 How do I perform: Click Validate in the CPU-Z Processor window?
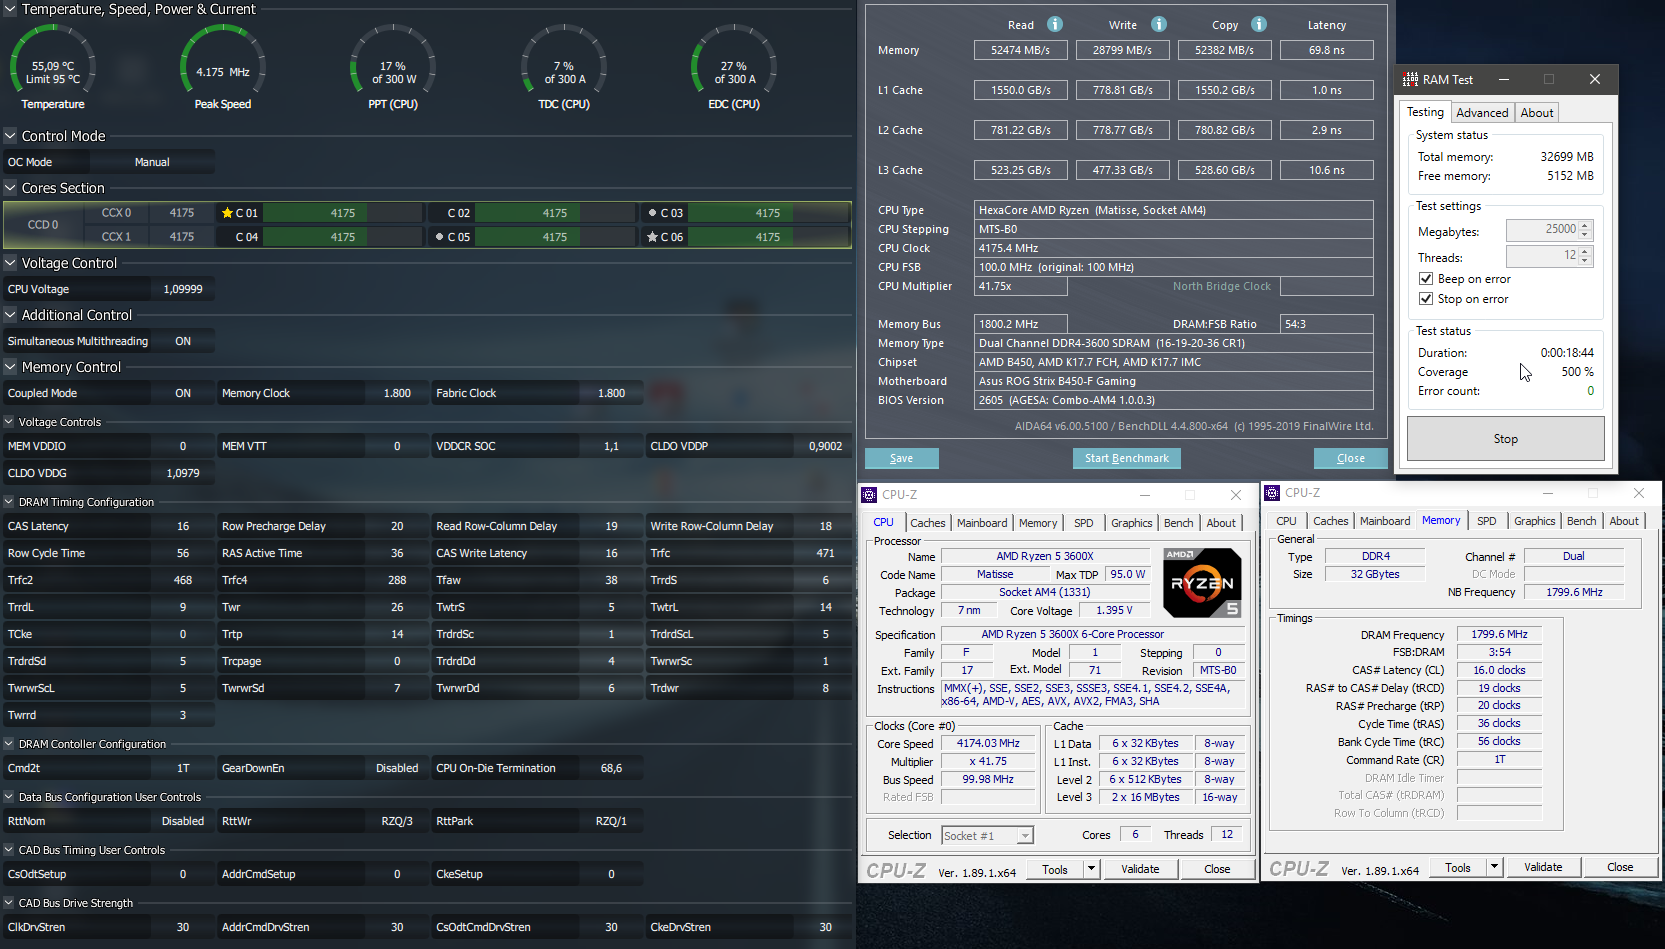coord(1140,869)
